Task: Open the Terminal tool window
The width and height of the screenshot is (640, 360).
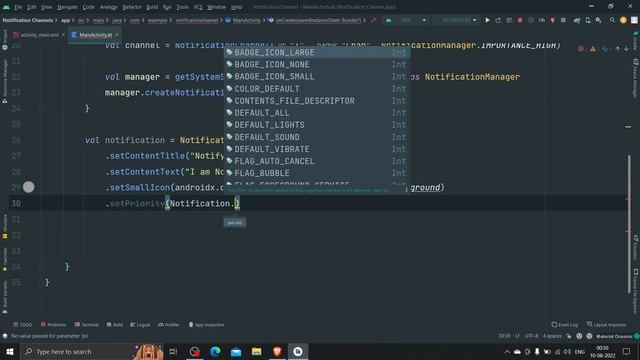Action: 87,325
